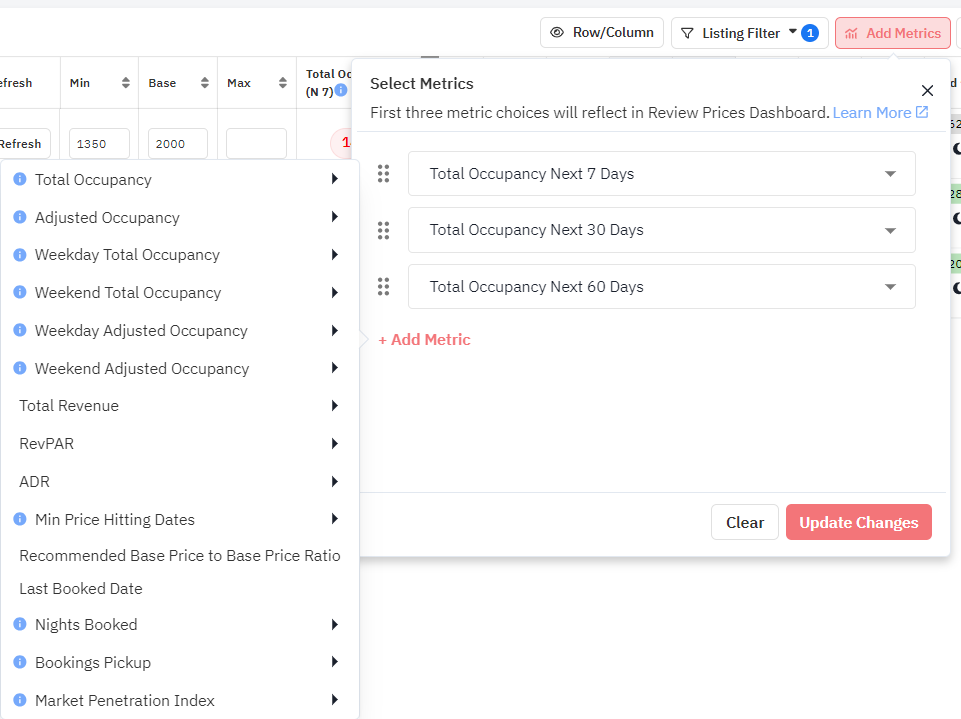Click info icon beside Min Price Hitting Dates
Viewport: 961px width, 719px height.
pyautogui.click(x=19, y=520)
